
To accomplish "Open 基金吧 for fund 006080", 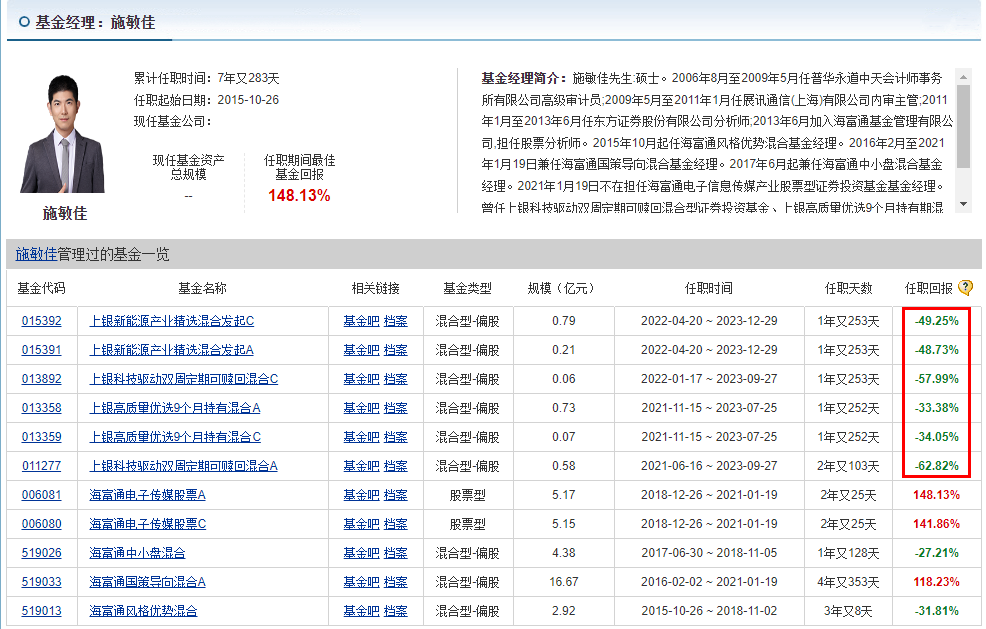I will click(x=362, y=523).
